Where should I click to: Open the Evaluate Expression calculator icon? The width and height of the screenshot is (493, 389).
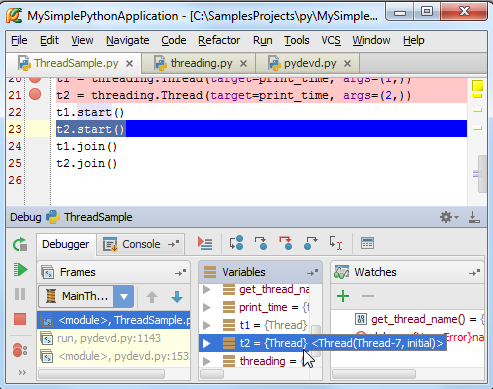[367, 243]
